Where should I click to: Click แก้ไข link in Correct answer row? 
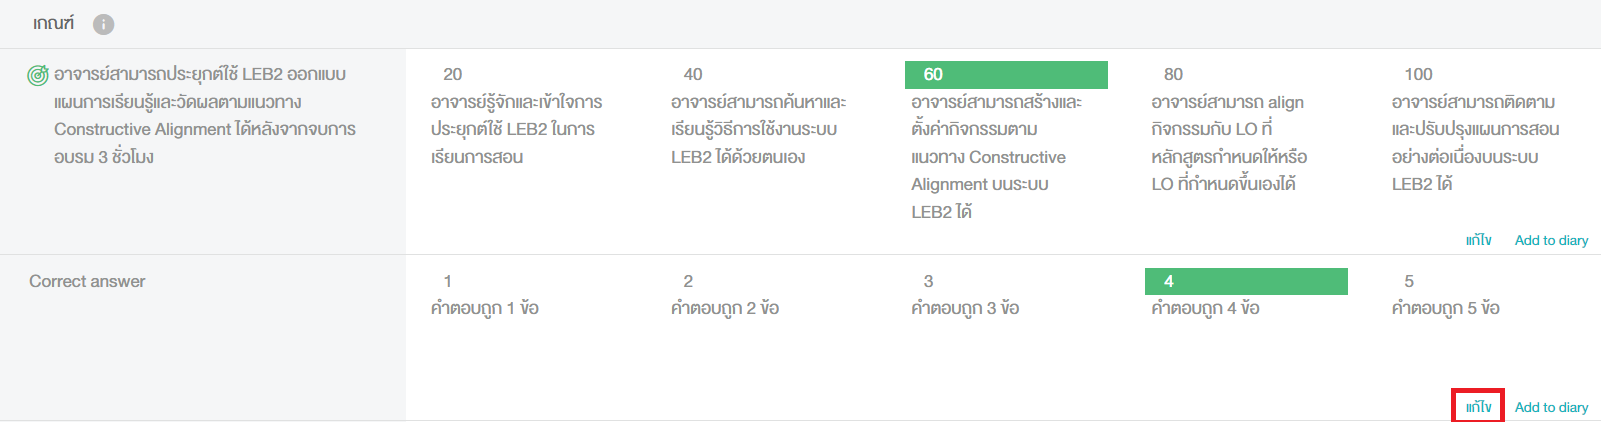1479,407
